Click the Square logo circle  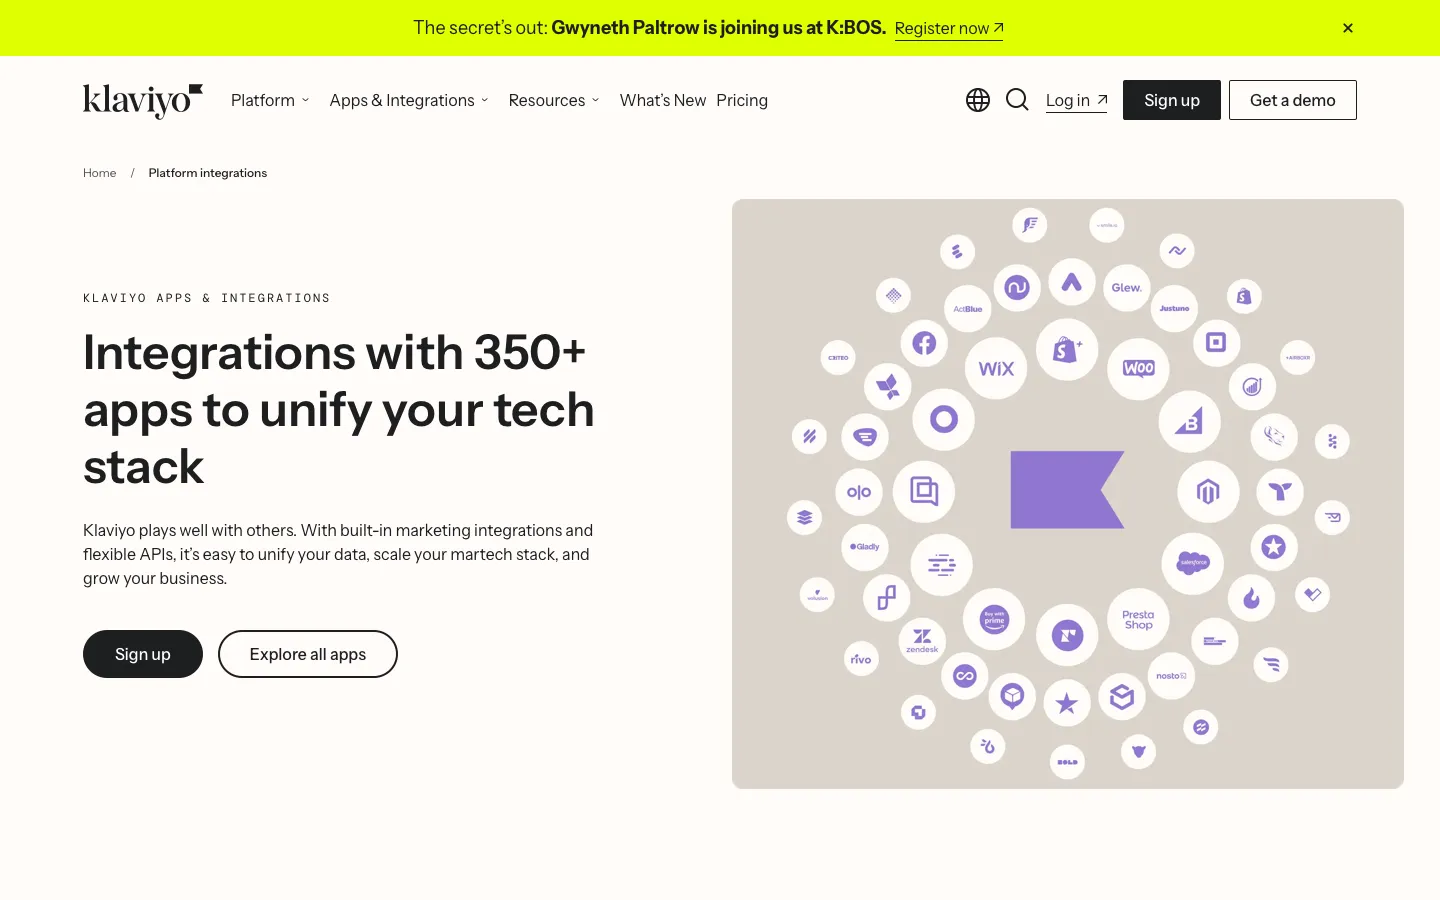1216,343
